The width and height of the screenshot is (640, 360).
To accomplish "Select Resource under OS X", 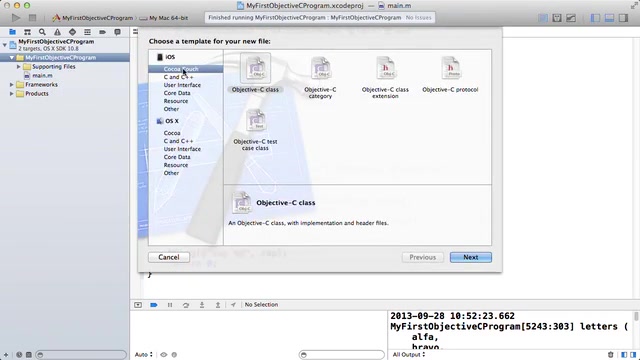I will click(x=176, y=165).
